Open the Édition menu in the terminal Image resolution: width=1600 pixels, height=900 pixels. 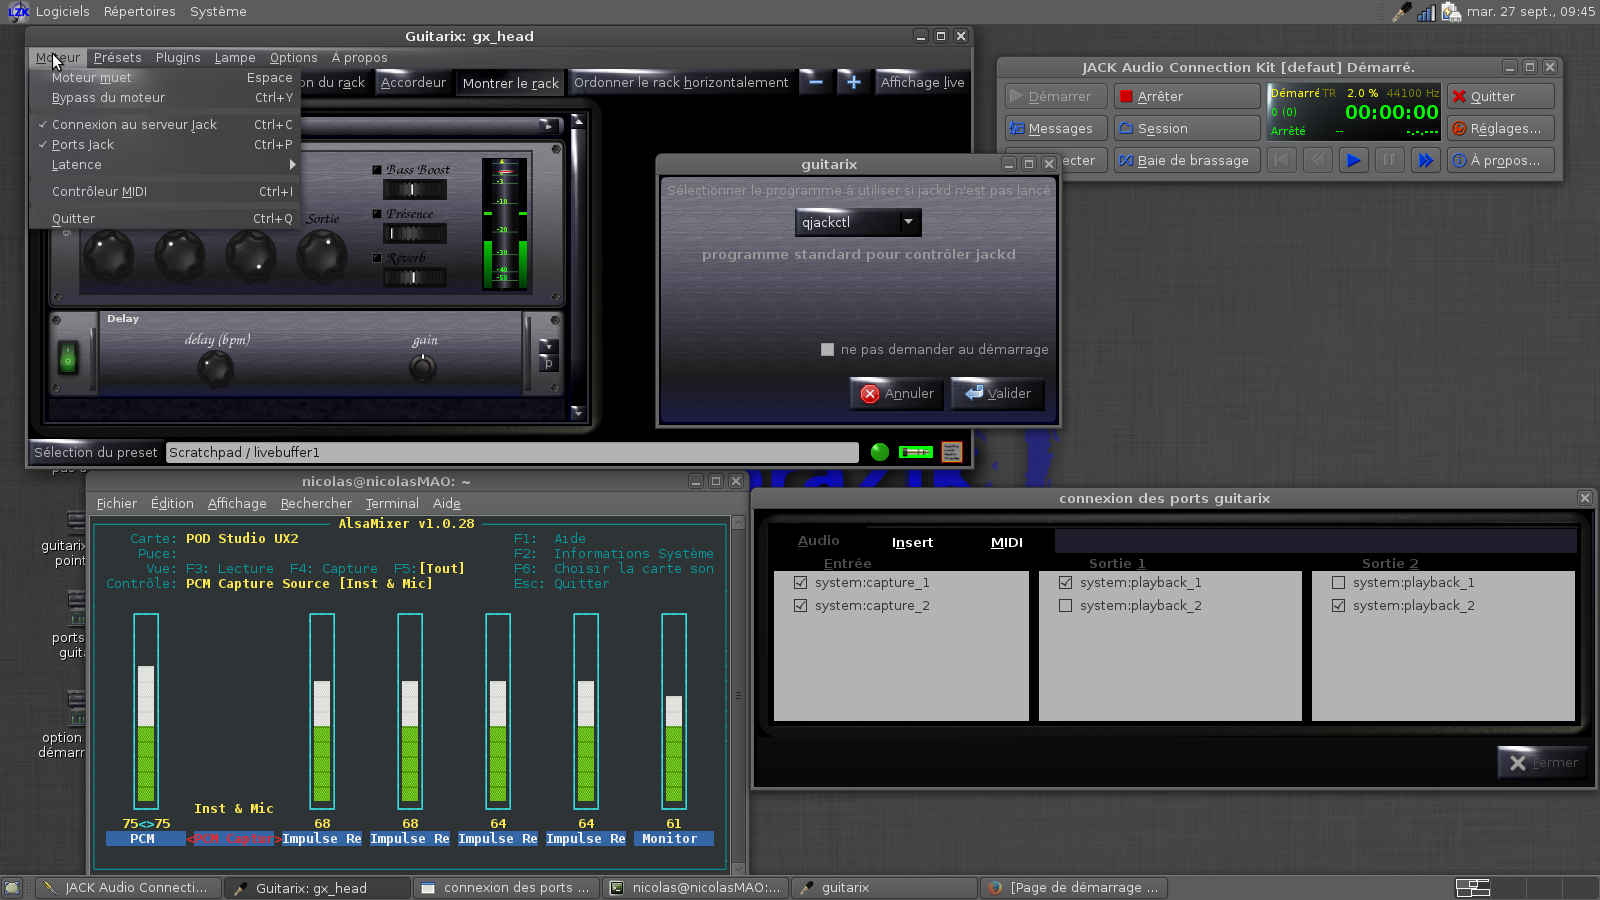coord(172,503)
